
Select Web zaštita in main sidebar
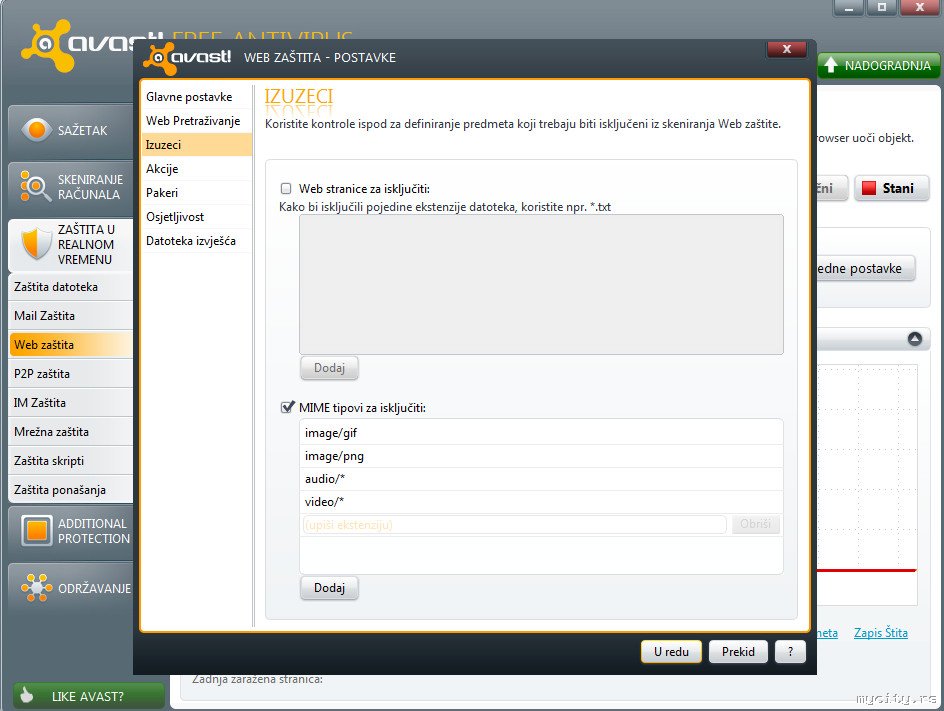71,344
